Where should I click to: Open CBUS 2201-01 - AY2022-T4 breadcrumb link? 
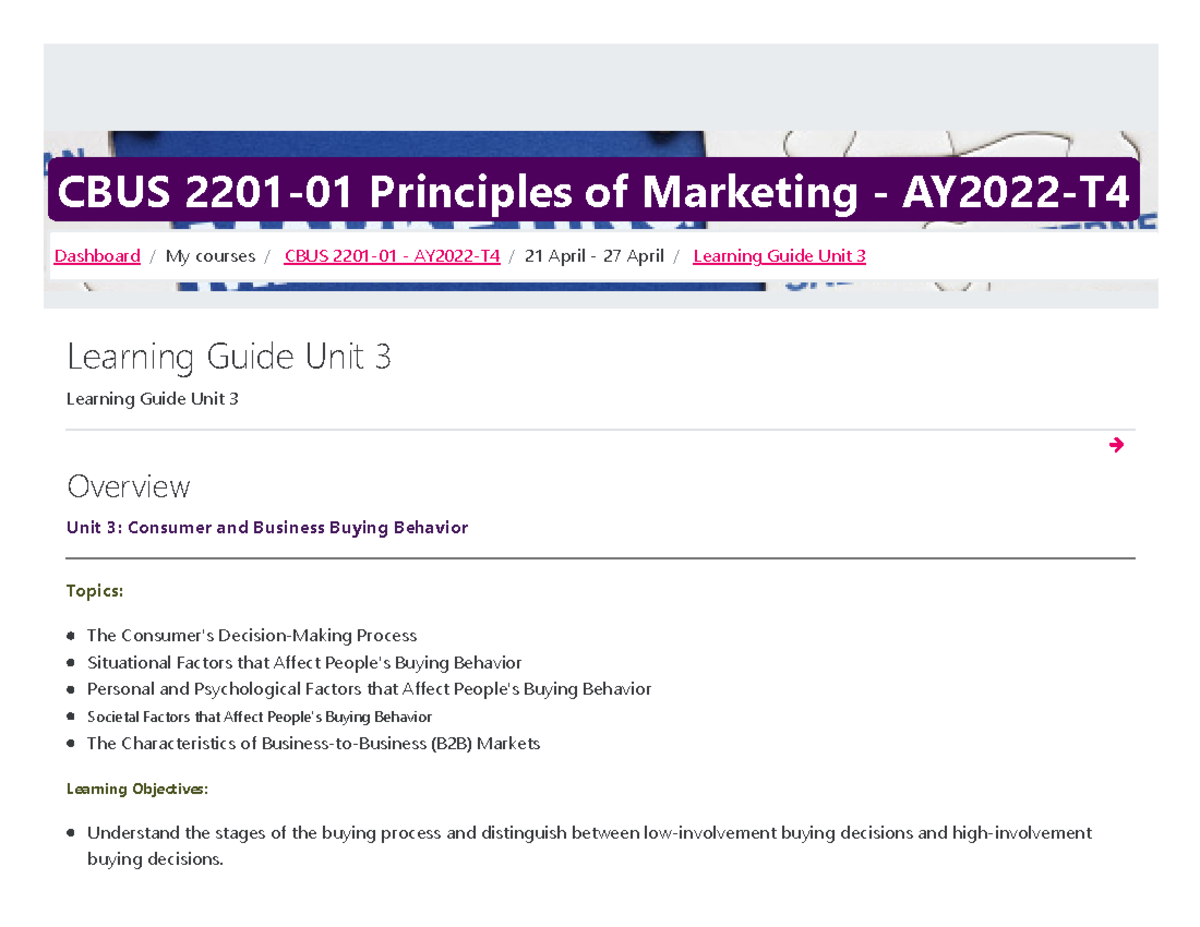[392, 256]
